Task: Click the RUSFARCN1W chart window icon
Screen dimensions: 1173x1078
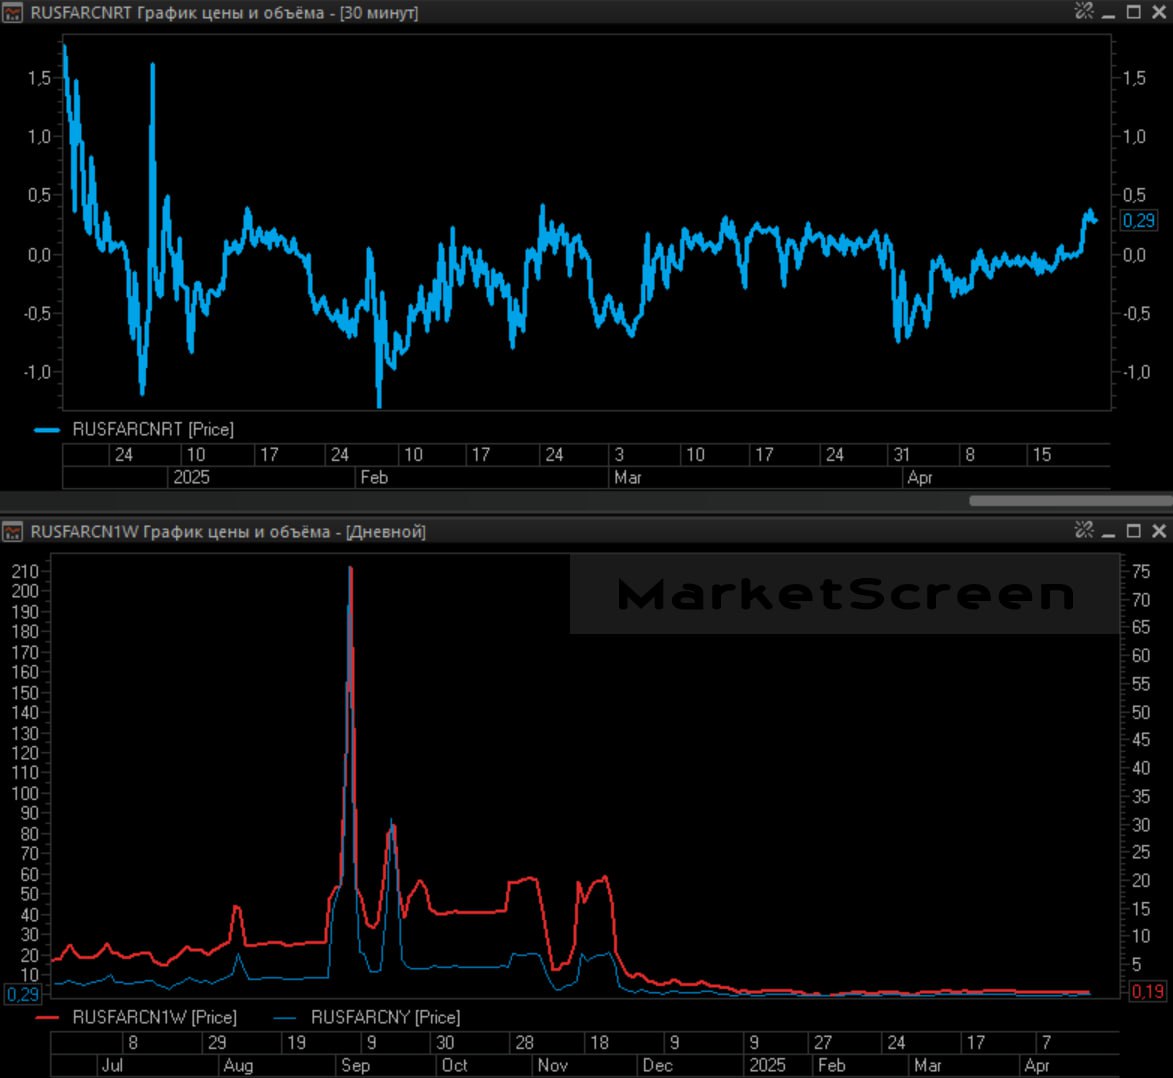Action: (13, 532)
